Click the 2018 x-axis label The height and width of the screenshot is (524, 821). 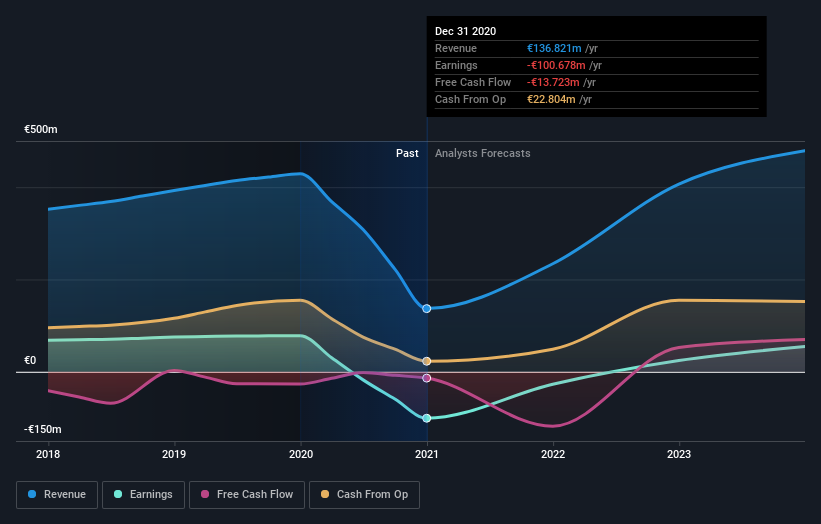(48, 454)
